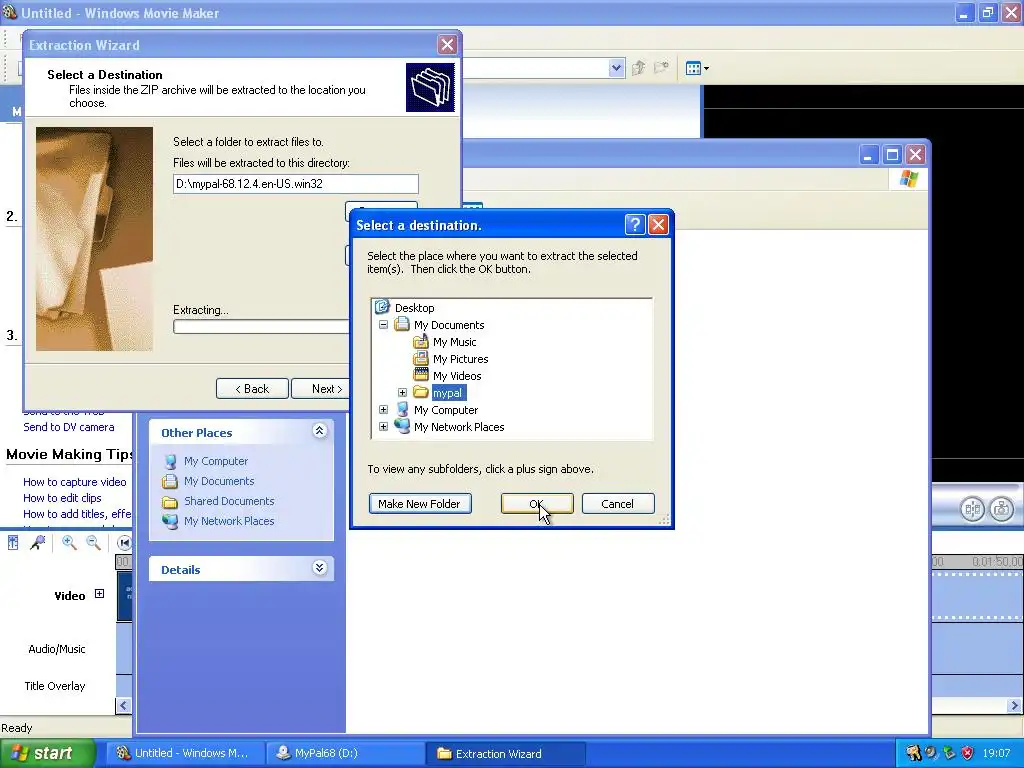Viewport: 1024px width, 768px height.
Task: Click the Extracting progress bar
Action: point(261,327)
